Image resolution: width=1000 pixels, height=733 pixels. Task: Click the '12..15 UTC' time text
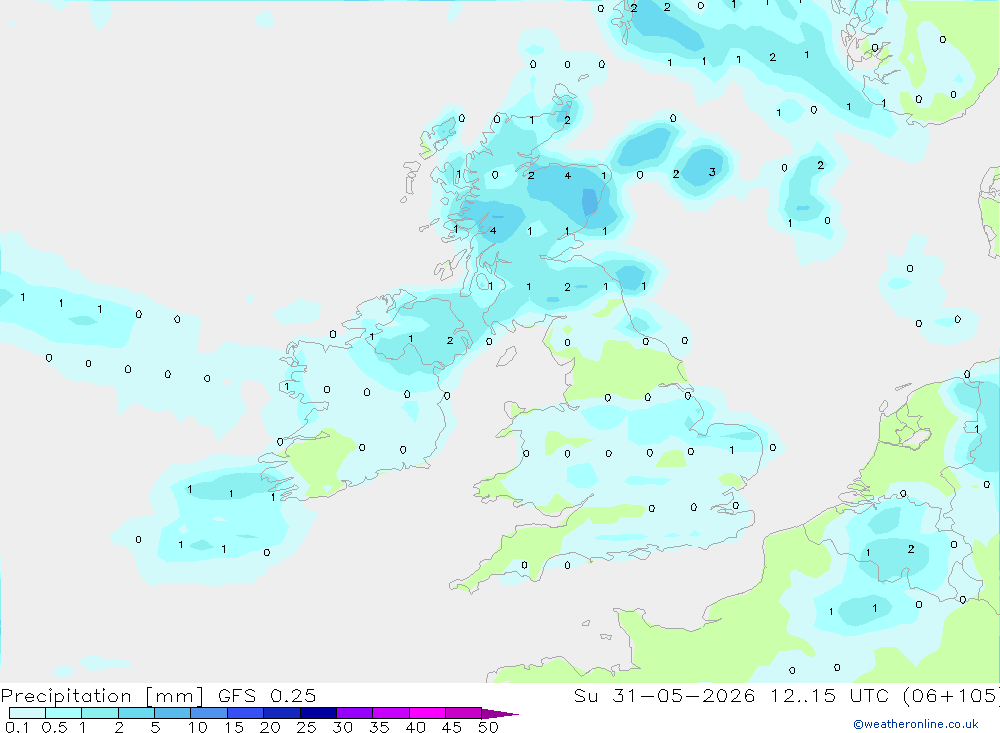click(x=829, y=695)
